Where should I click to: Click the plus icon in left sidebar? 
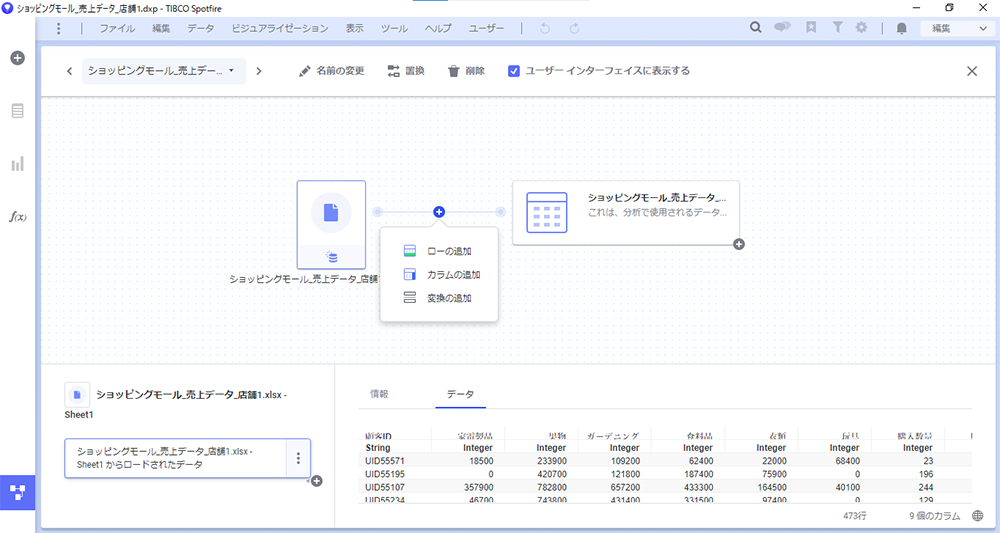point(18,58)
